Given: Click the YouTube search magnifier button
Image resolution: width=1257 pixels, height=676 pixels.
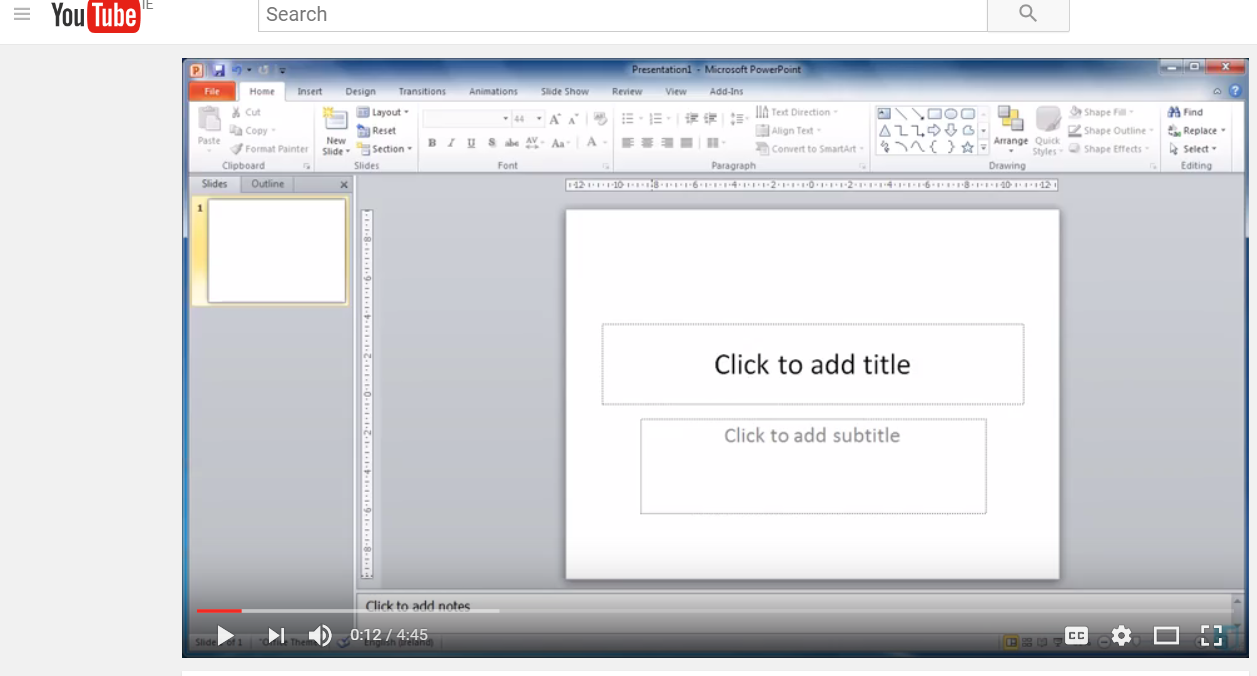Looking at the screenshot, I should coord(1028,15).
